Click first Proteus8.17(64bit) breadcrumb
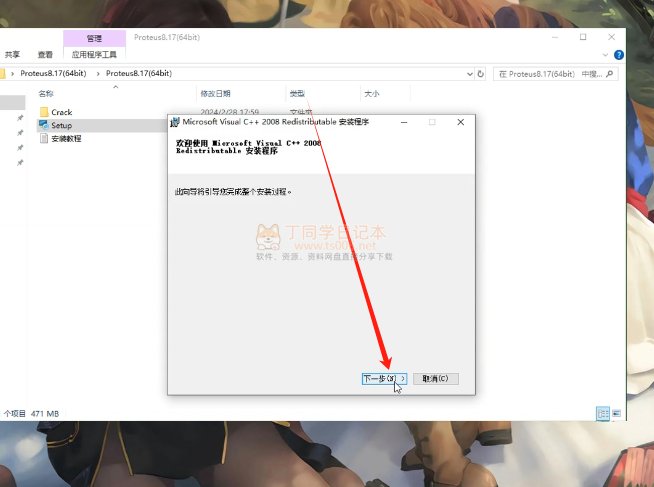Image resolution: width=654 pixels, height=487 pixels. pos(53,73)
